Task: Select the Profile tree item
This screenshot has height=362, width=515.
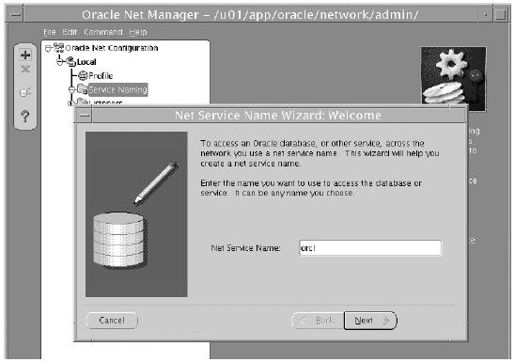Action: 101,76
